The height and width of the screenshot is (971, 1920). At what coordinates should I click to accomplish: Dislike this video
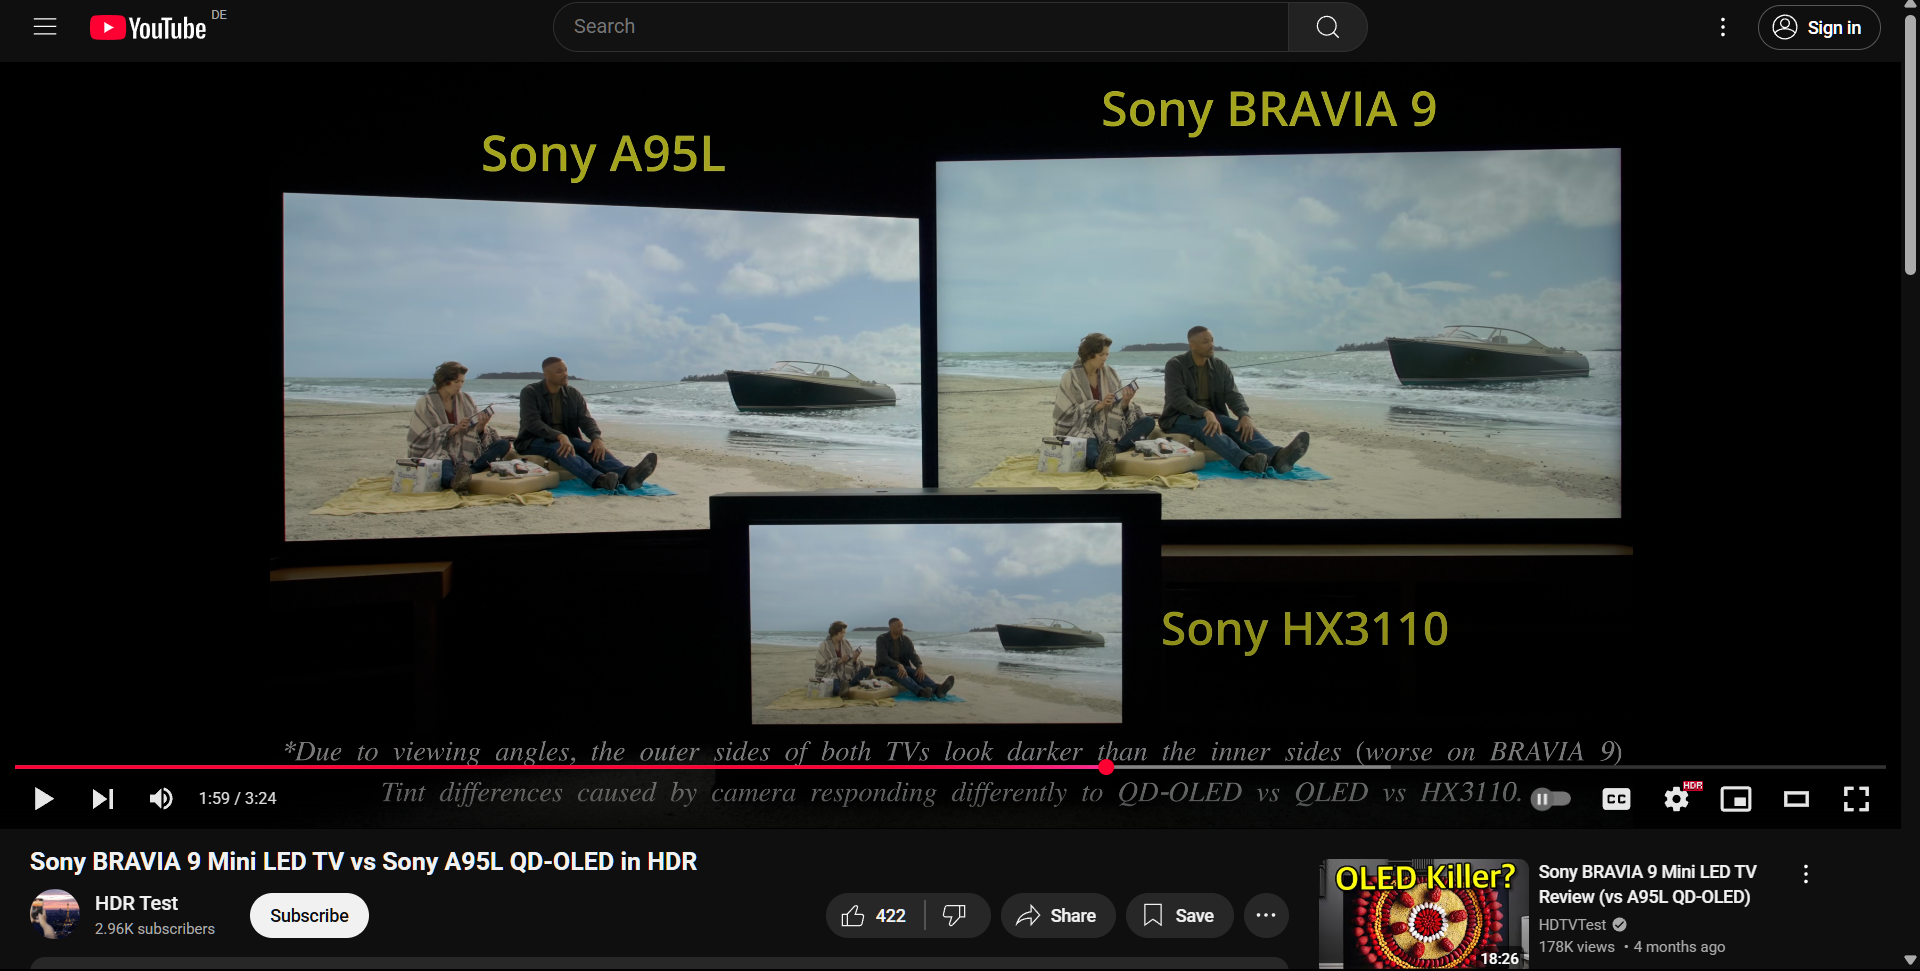(x=956, y=915)
